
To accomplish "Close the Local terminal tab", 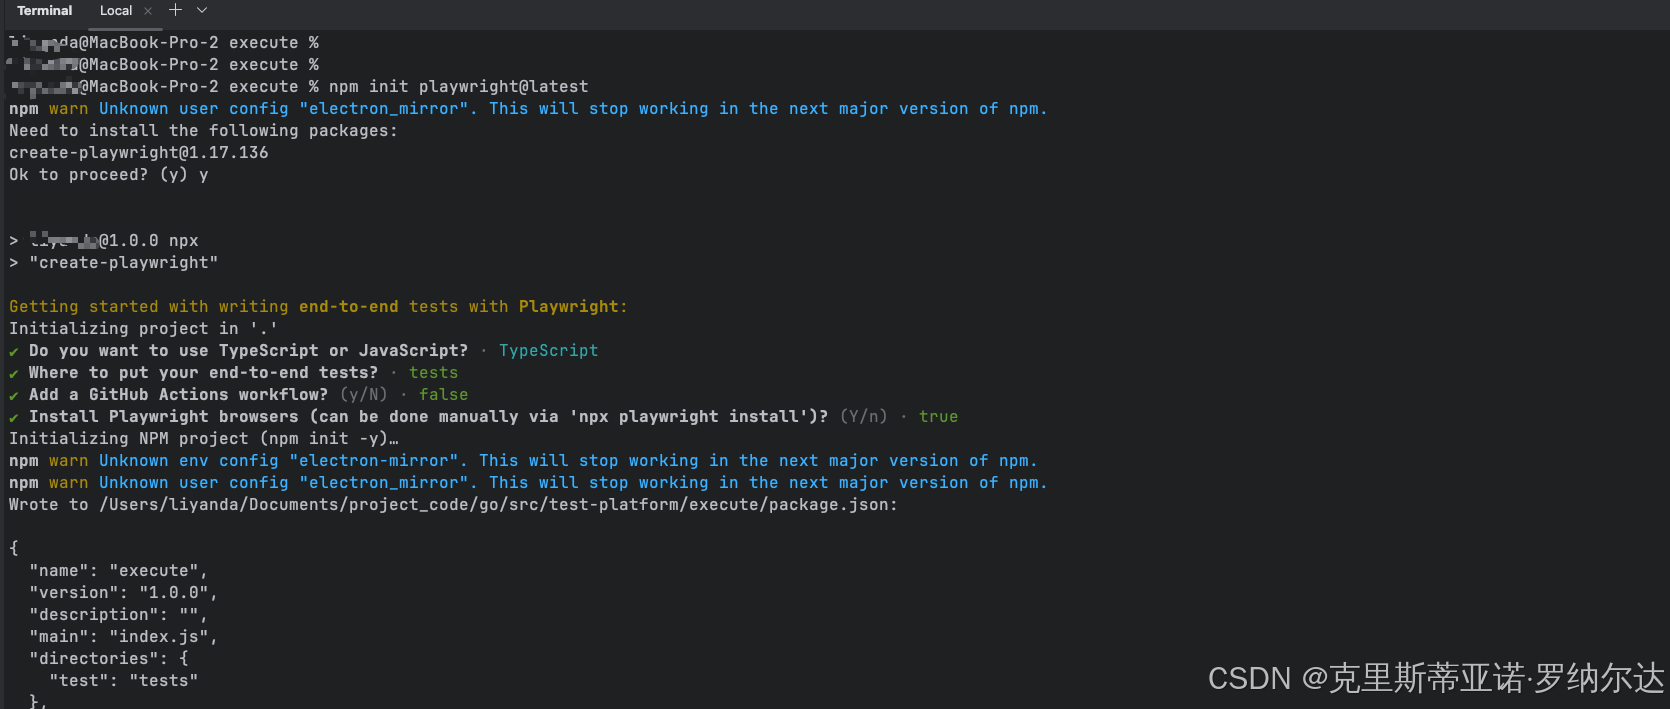I will (148, 11).
